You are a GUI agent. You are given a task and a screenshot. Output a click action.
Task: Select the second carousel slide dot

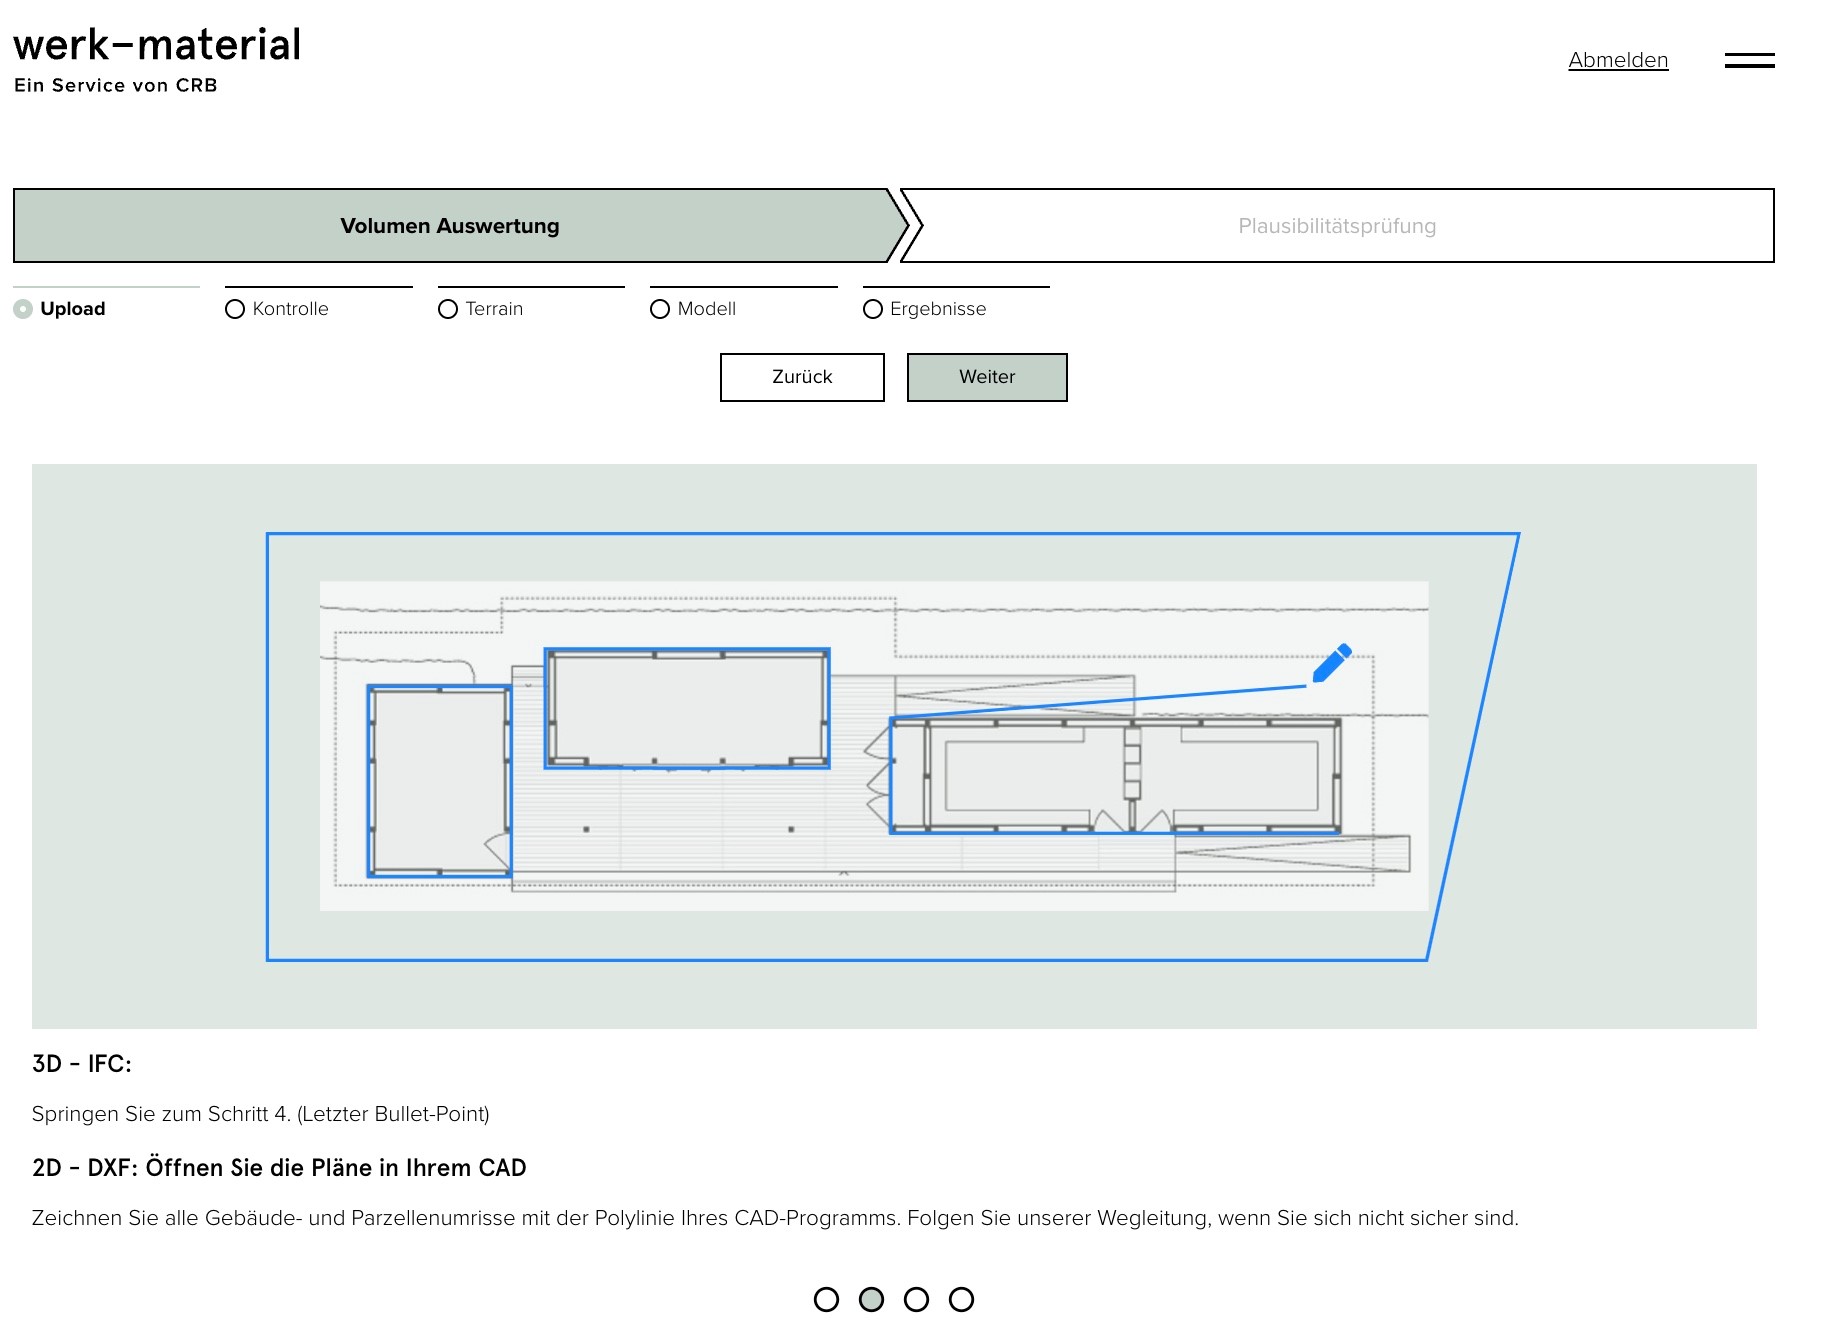(871, 1299)
